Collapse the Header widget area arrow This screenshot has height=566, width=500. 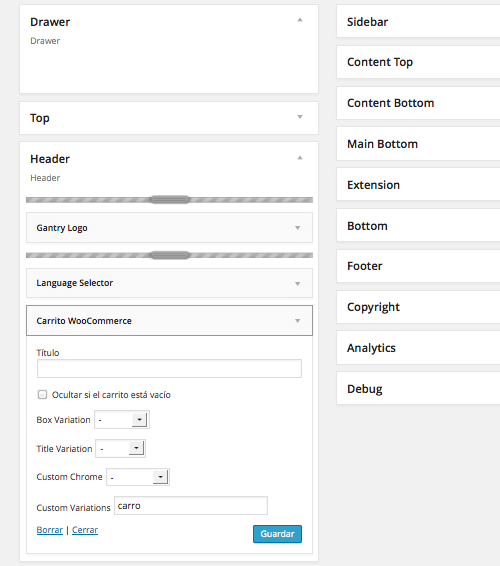pyautogui.click(x=300, y=158)
